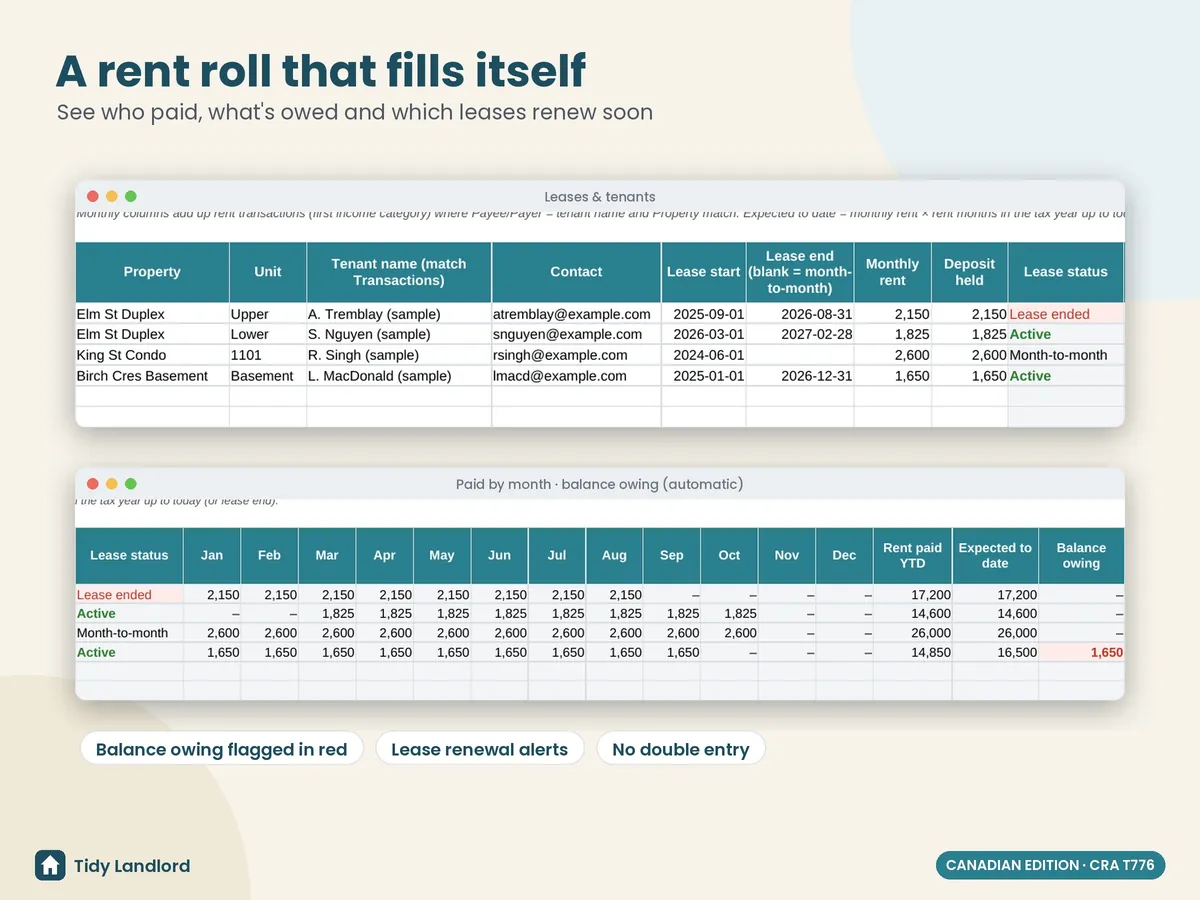Select the Tenant name column header
Screen dimensions: 1200x900
point(399,272)
